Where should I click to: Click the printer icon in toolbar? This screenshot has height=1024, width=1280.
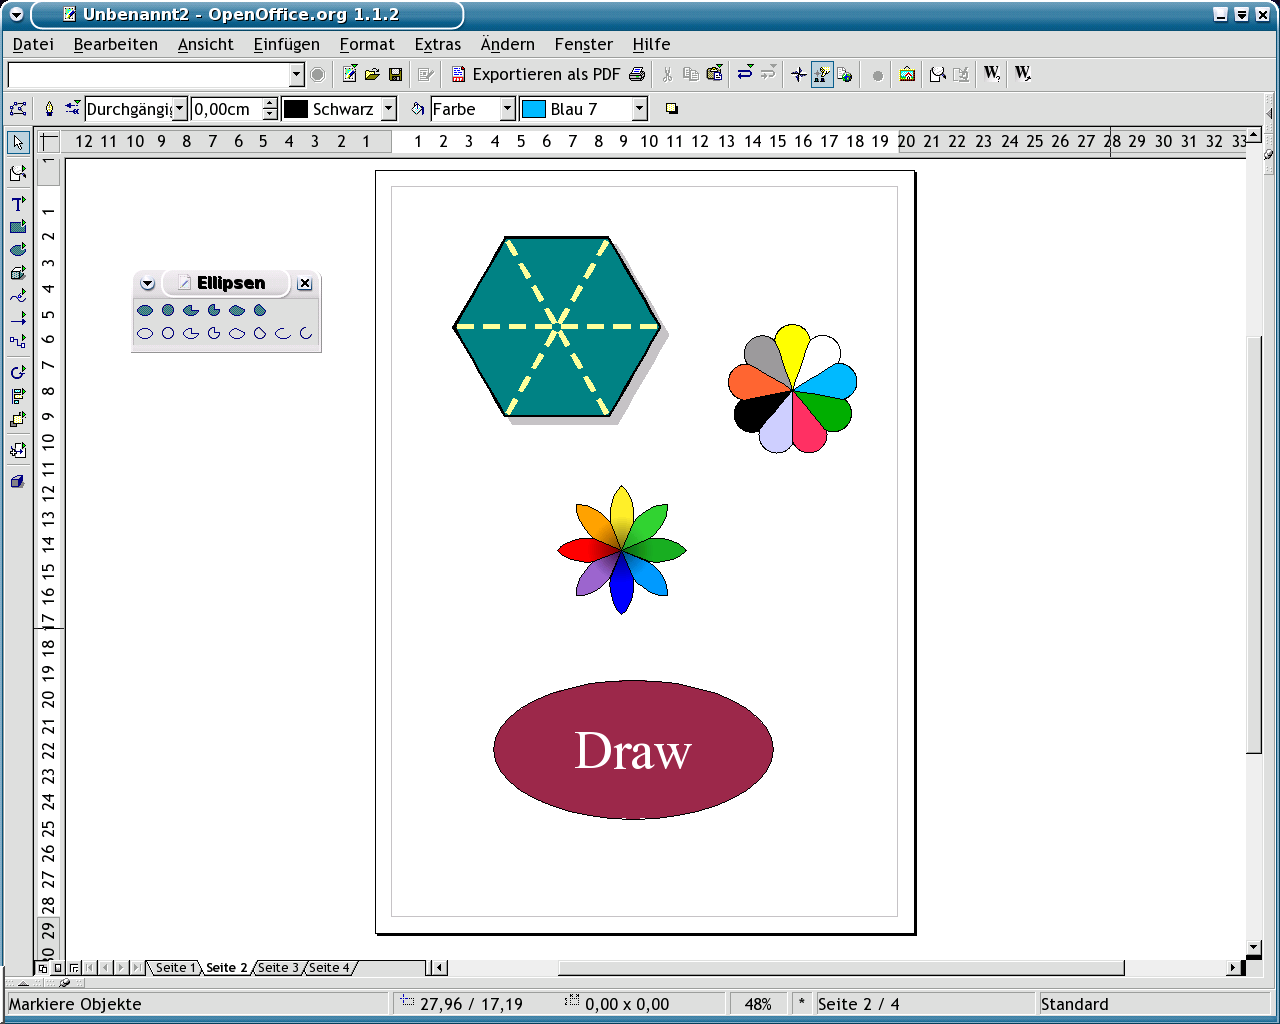click(637, 74)
